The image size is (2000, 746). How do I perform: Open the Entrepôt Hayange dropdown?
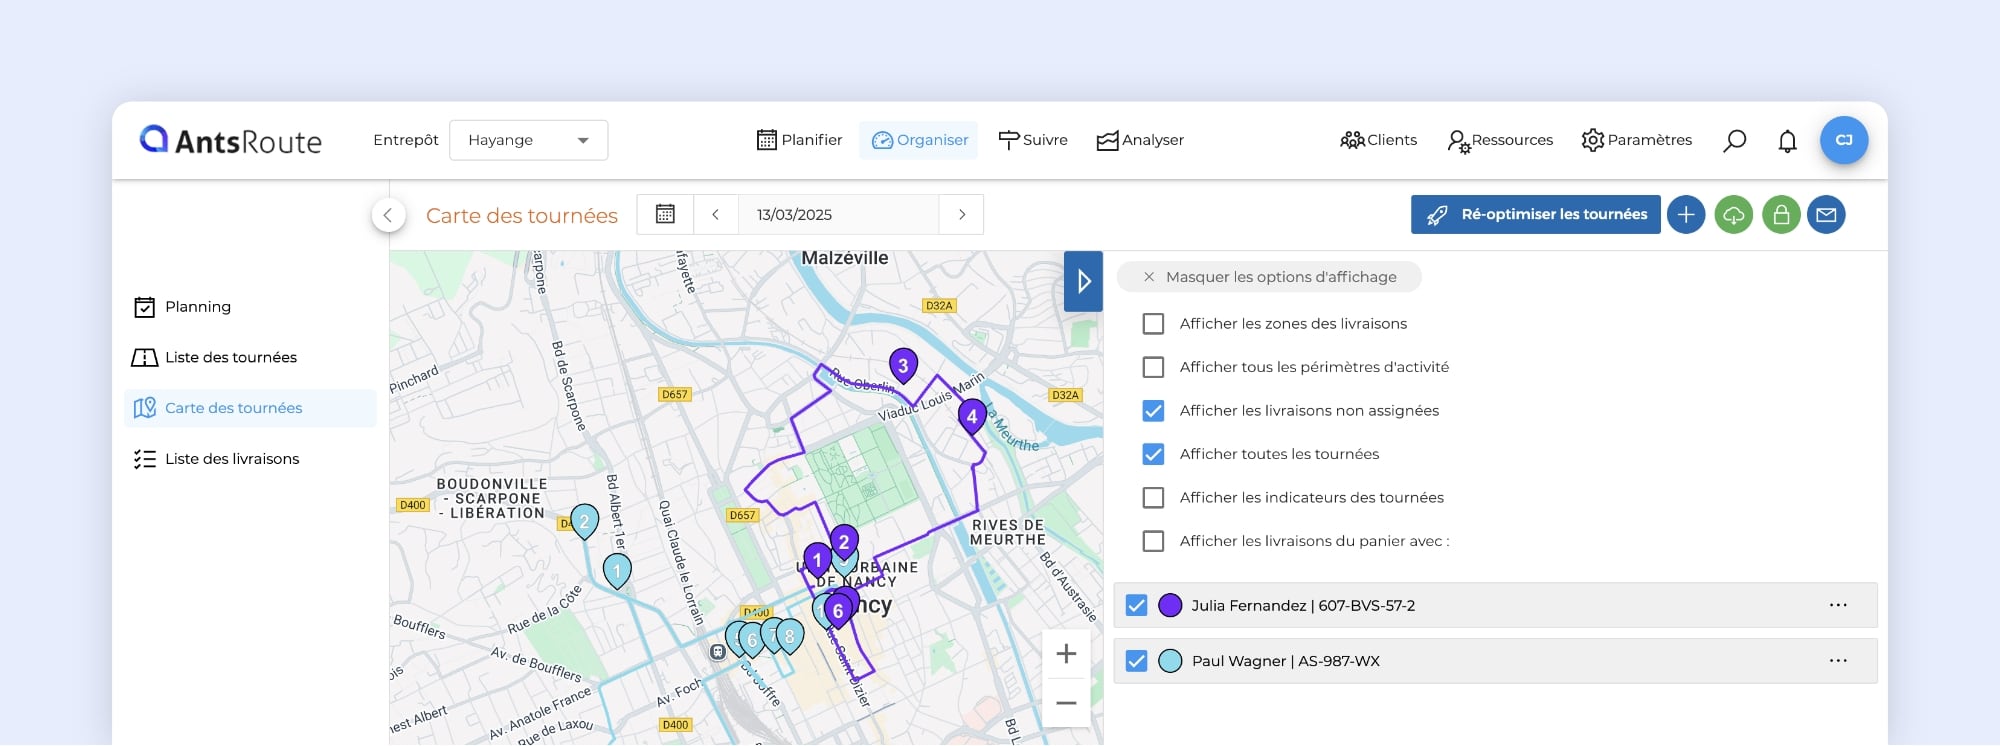pos(528,141)
